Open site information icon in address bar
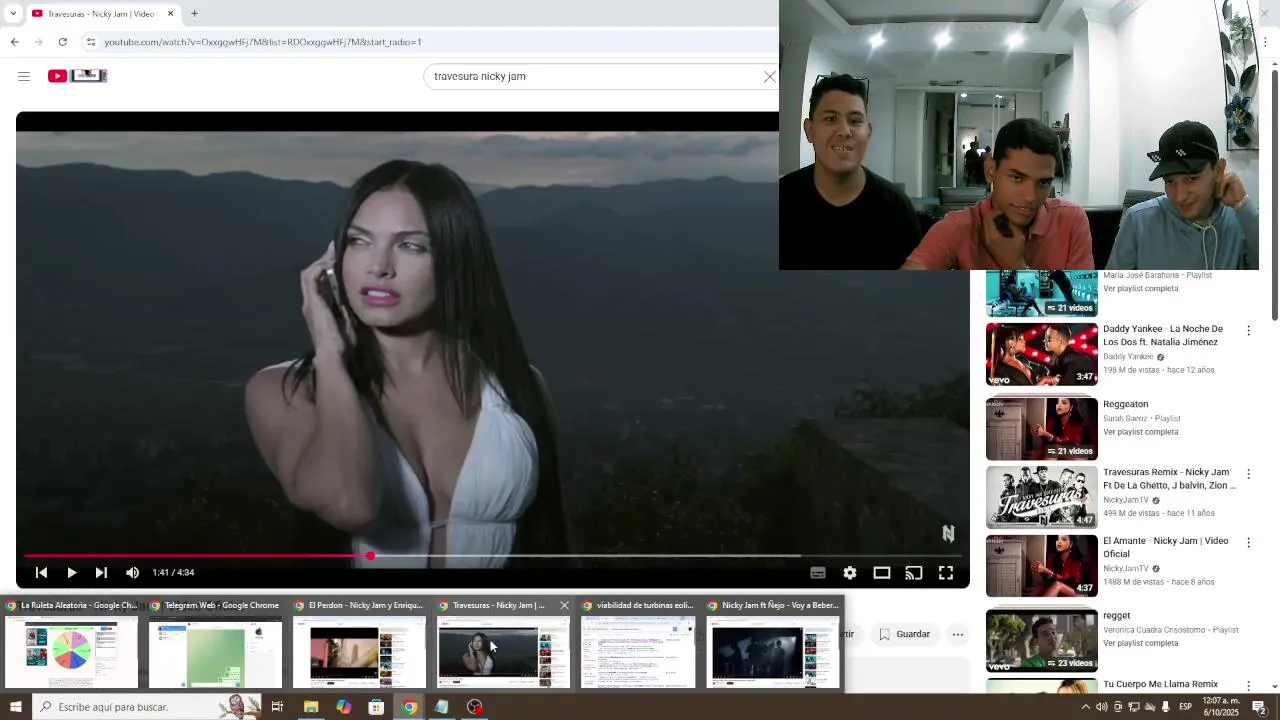1280x720 pixels. click(91, 42)
